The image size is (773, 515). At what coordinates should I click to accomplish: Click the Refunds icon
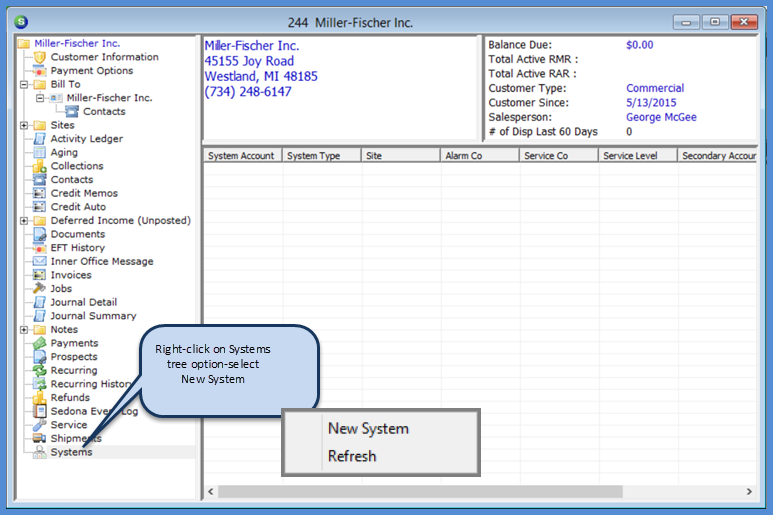pos(39,398)
